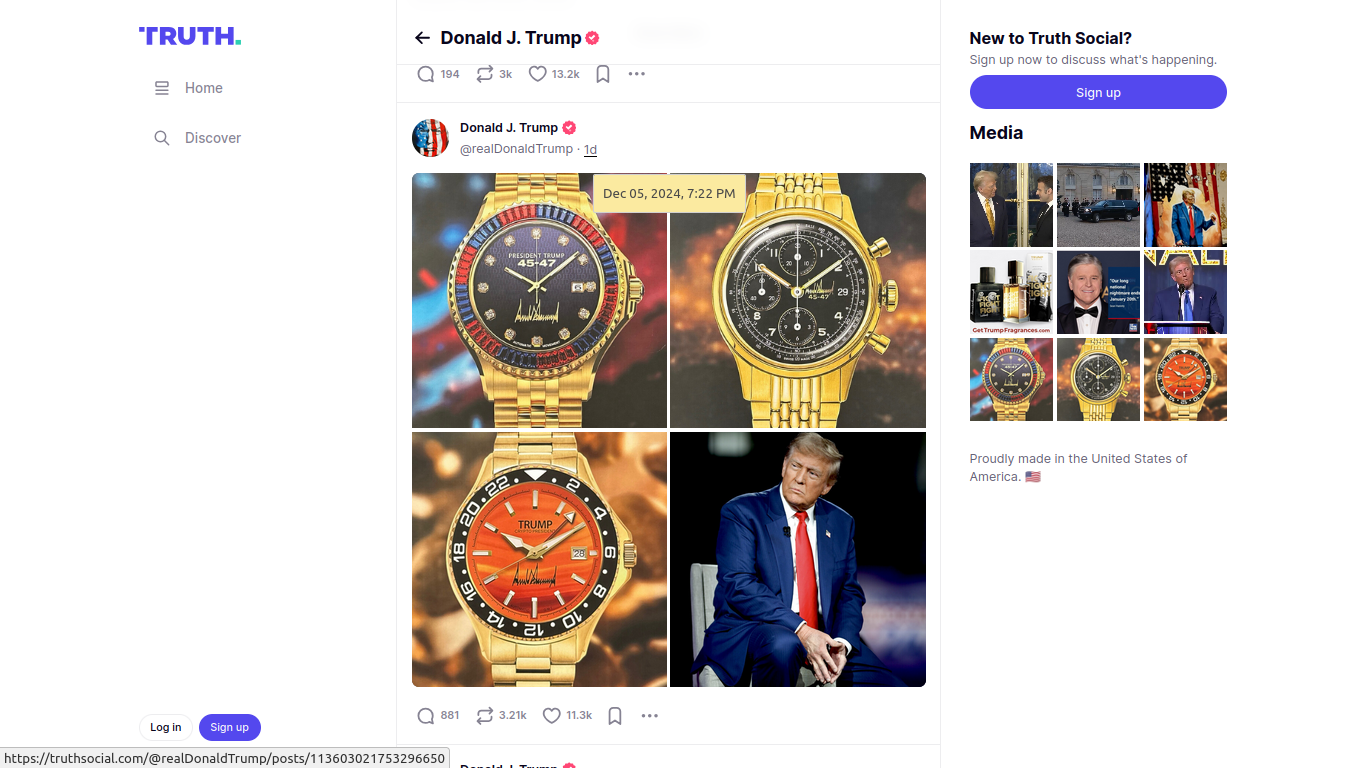Open replies on the watch post (881)
The width and height of the screenshot is (1366, 768).
point(437,715)
